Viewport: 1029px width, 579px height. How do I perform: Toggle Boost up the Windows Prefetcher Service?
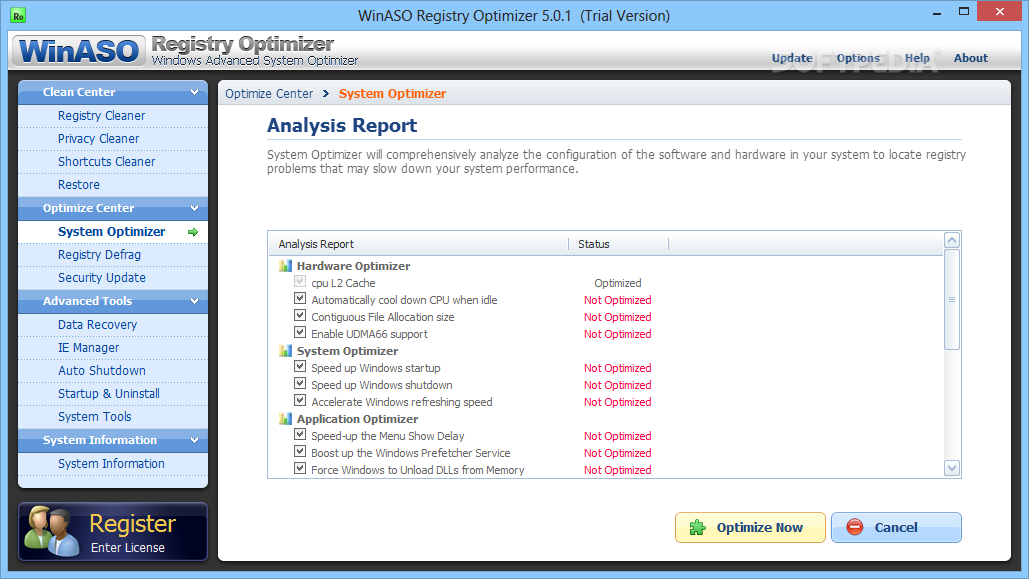point(300,452)
